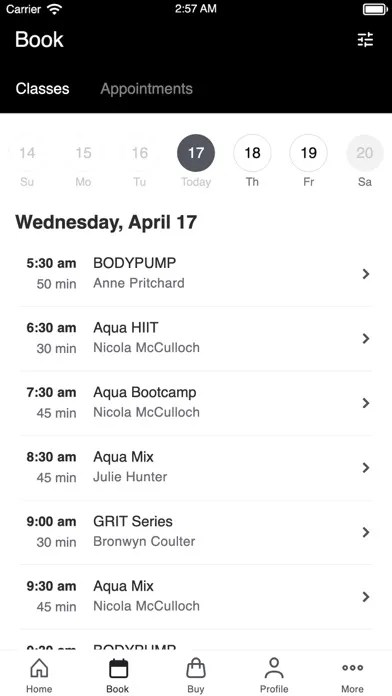This screenshot has height=696, width=392.
Task: Select date 20 Saturday
Action: (365, 153)
